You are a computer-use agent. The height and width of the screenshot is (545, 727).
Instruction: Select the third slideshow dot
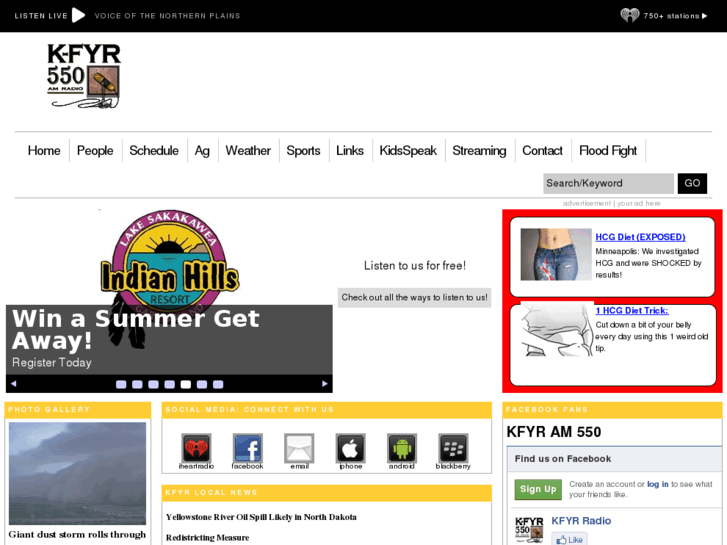[x=153, y=384]
